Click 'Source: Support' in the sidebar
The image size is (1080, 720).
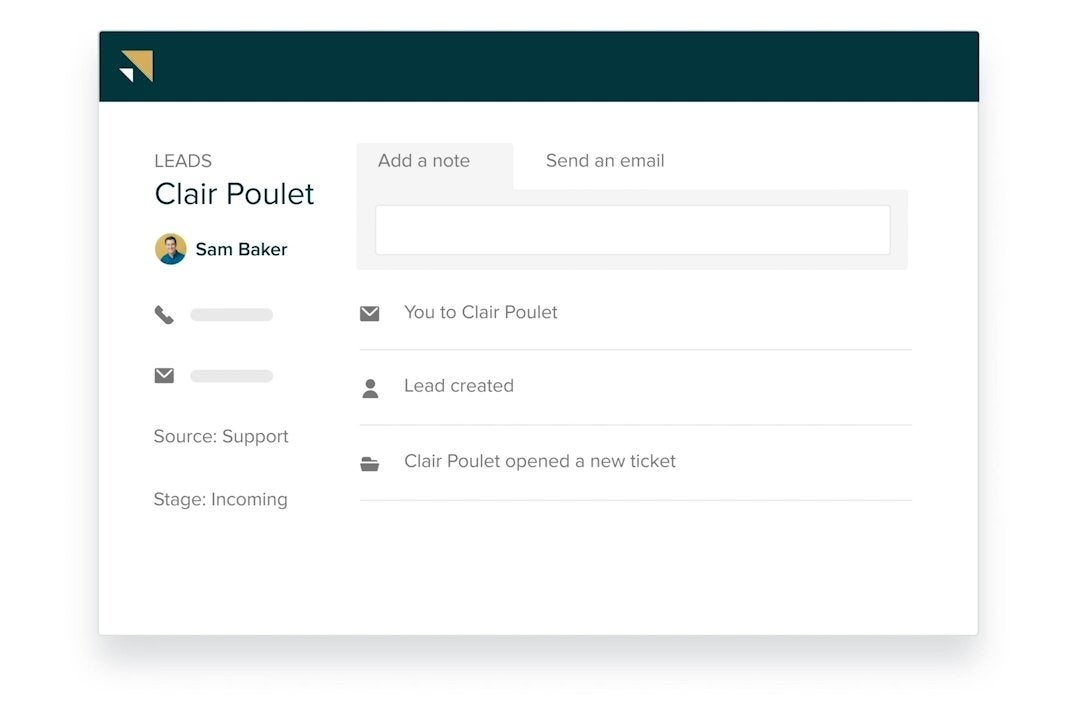tap(221, 436)
